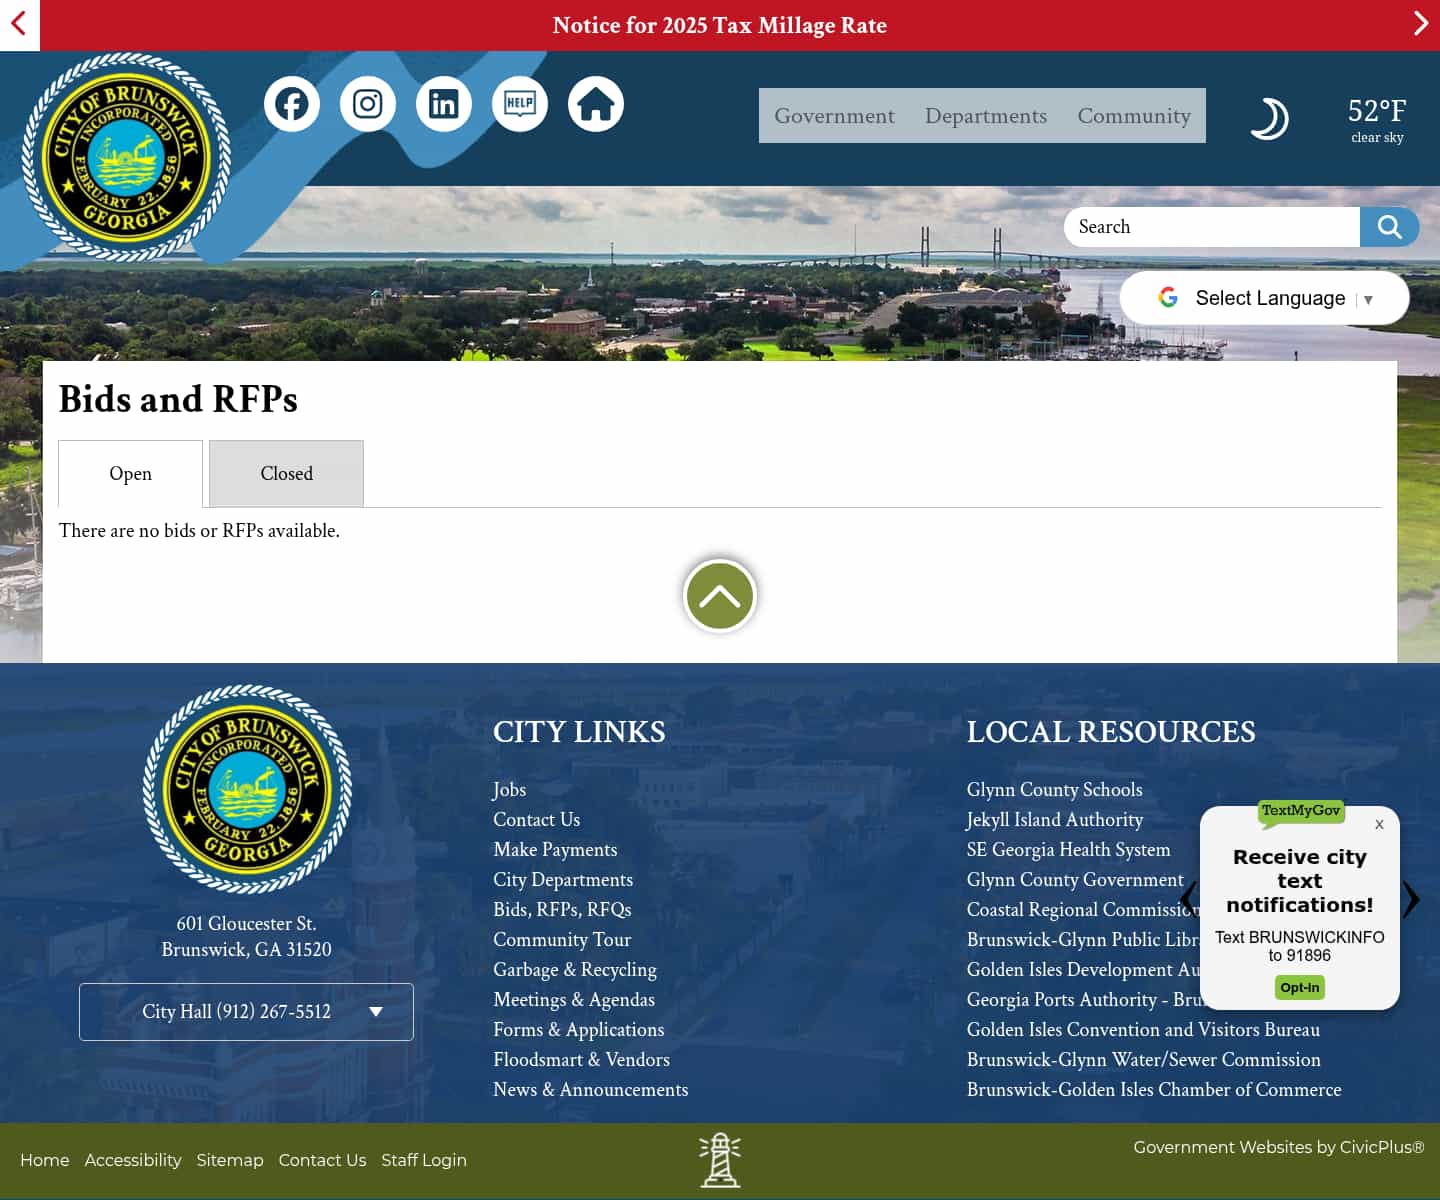Open the city's Instagram page
The height and width of the screenshot is (1200, 1440).
point(368,103)
